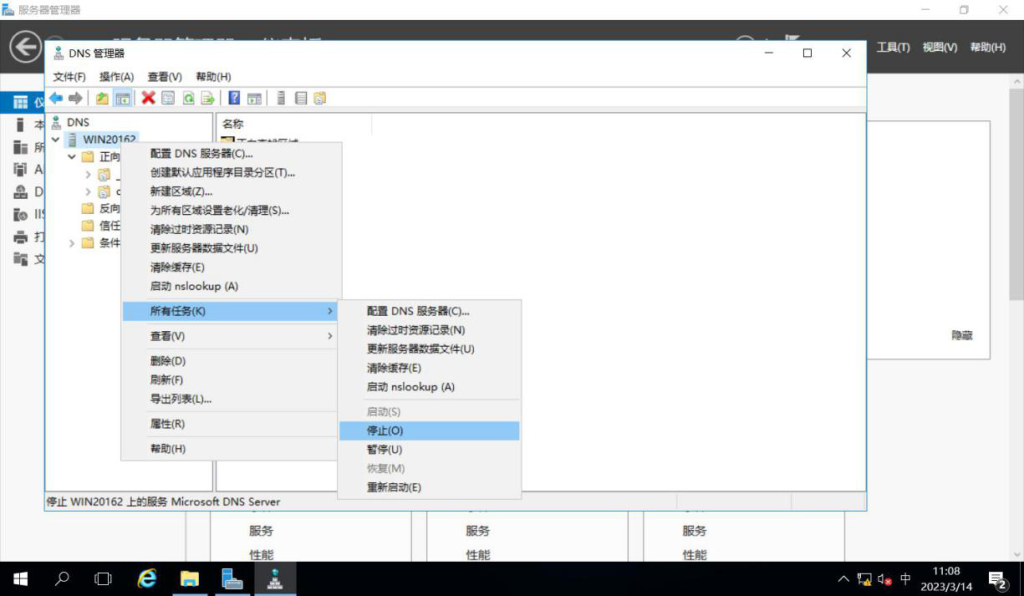Viewport: 1024px width, 596px height.
Task: Click the Server Manager taskbar icon
Action: 232,579
